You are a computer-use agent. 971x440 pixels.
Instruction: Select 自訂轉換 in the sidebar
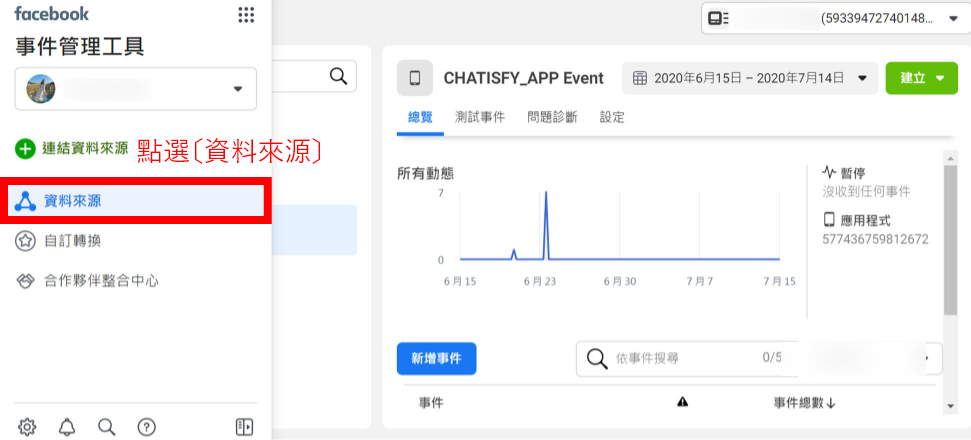72,241
